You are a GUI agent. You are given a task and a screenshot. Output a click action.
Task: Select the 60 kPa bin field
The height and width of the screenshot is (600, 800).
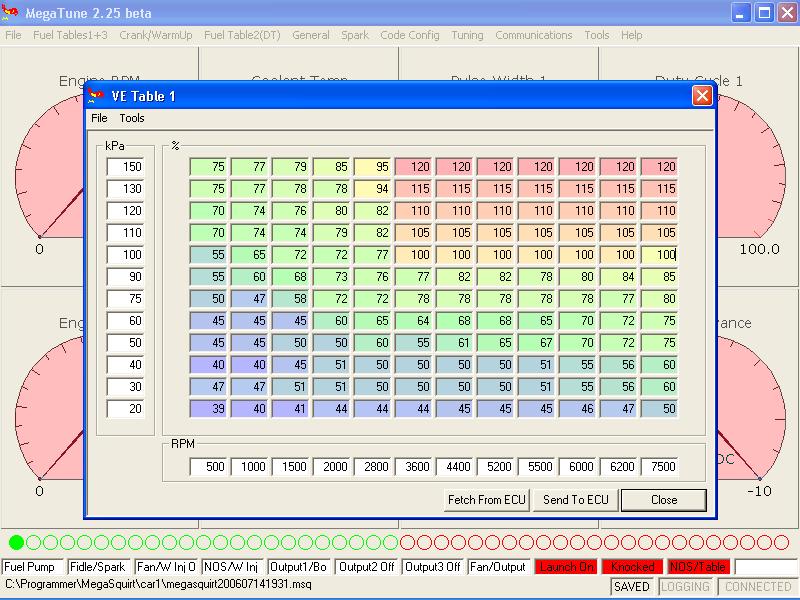point(126,321)
